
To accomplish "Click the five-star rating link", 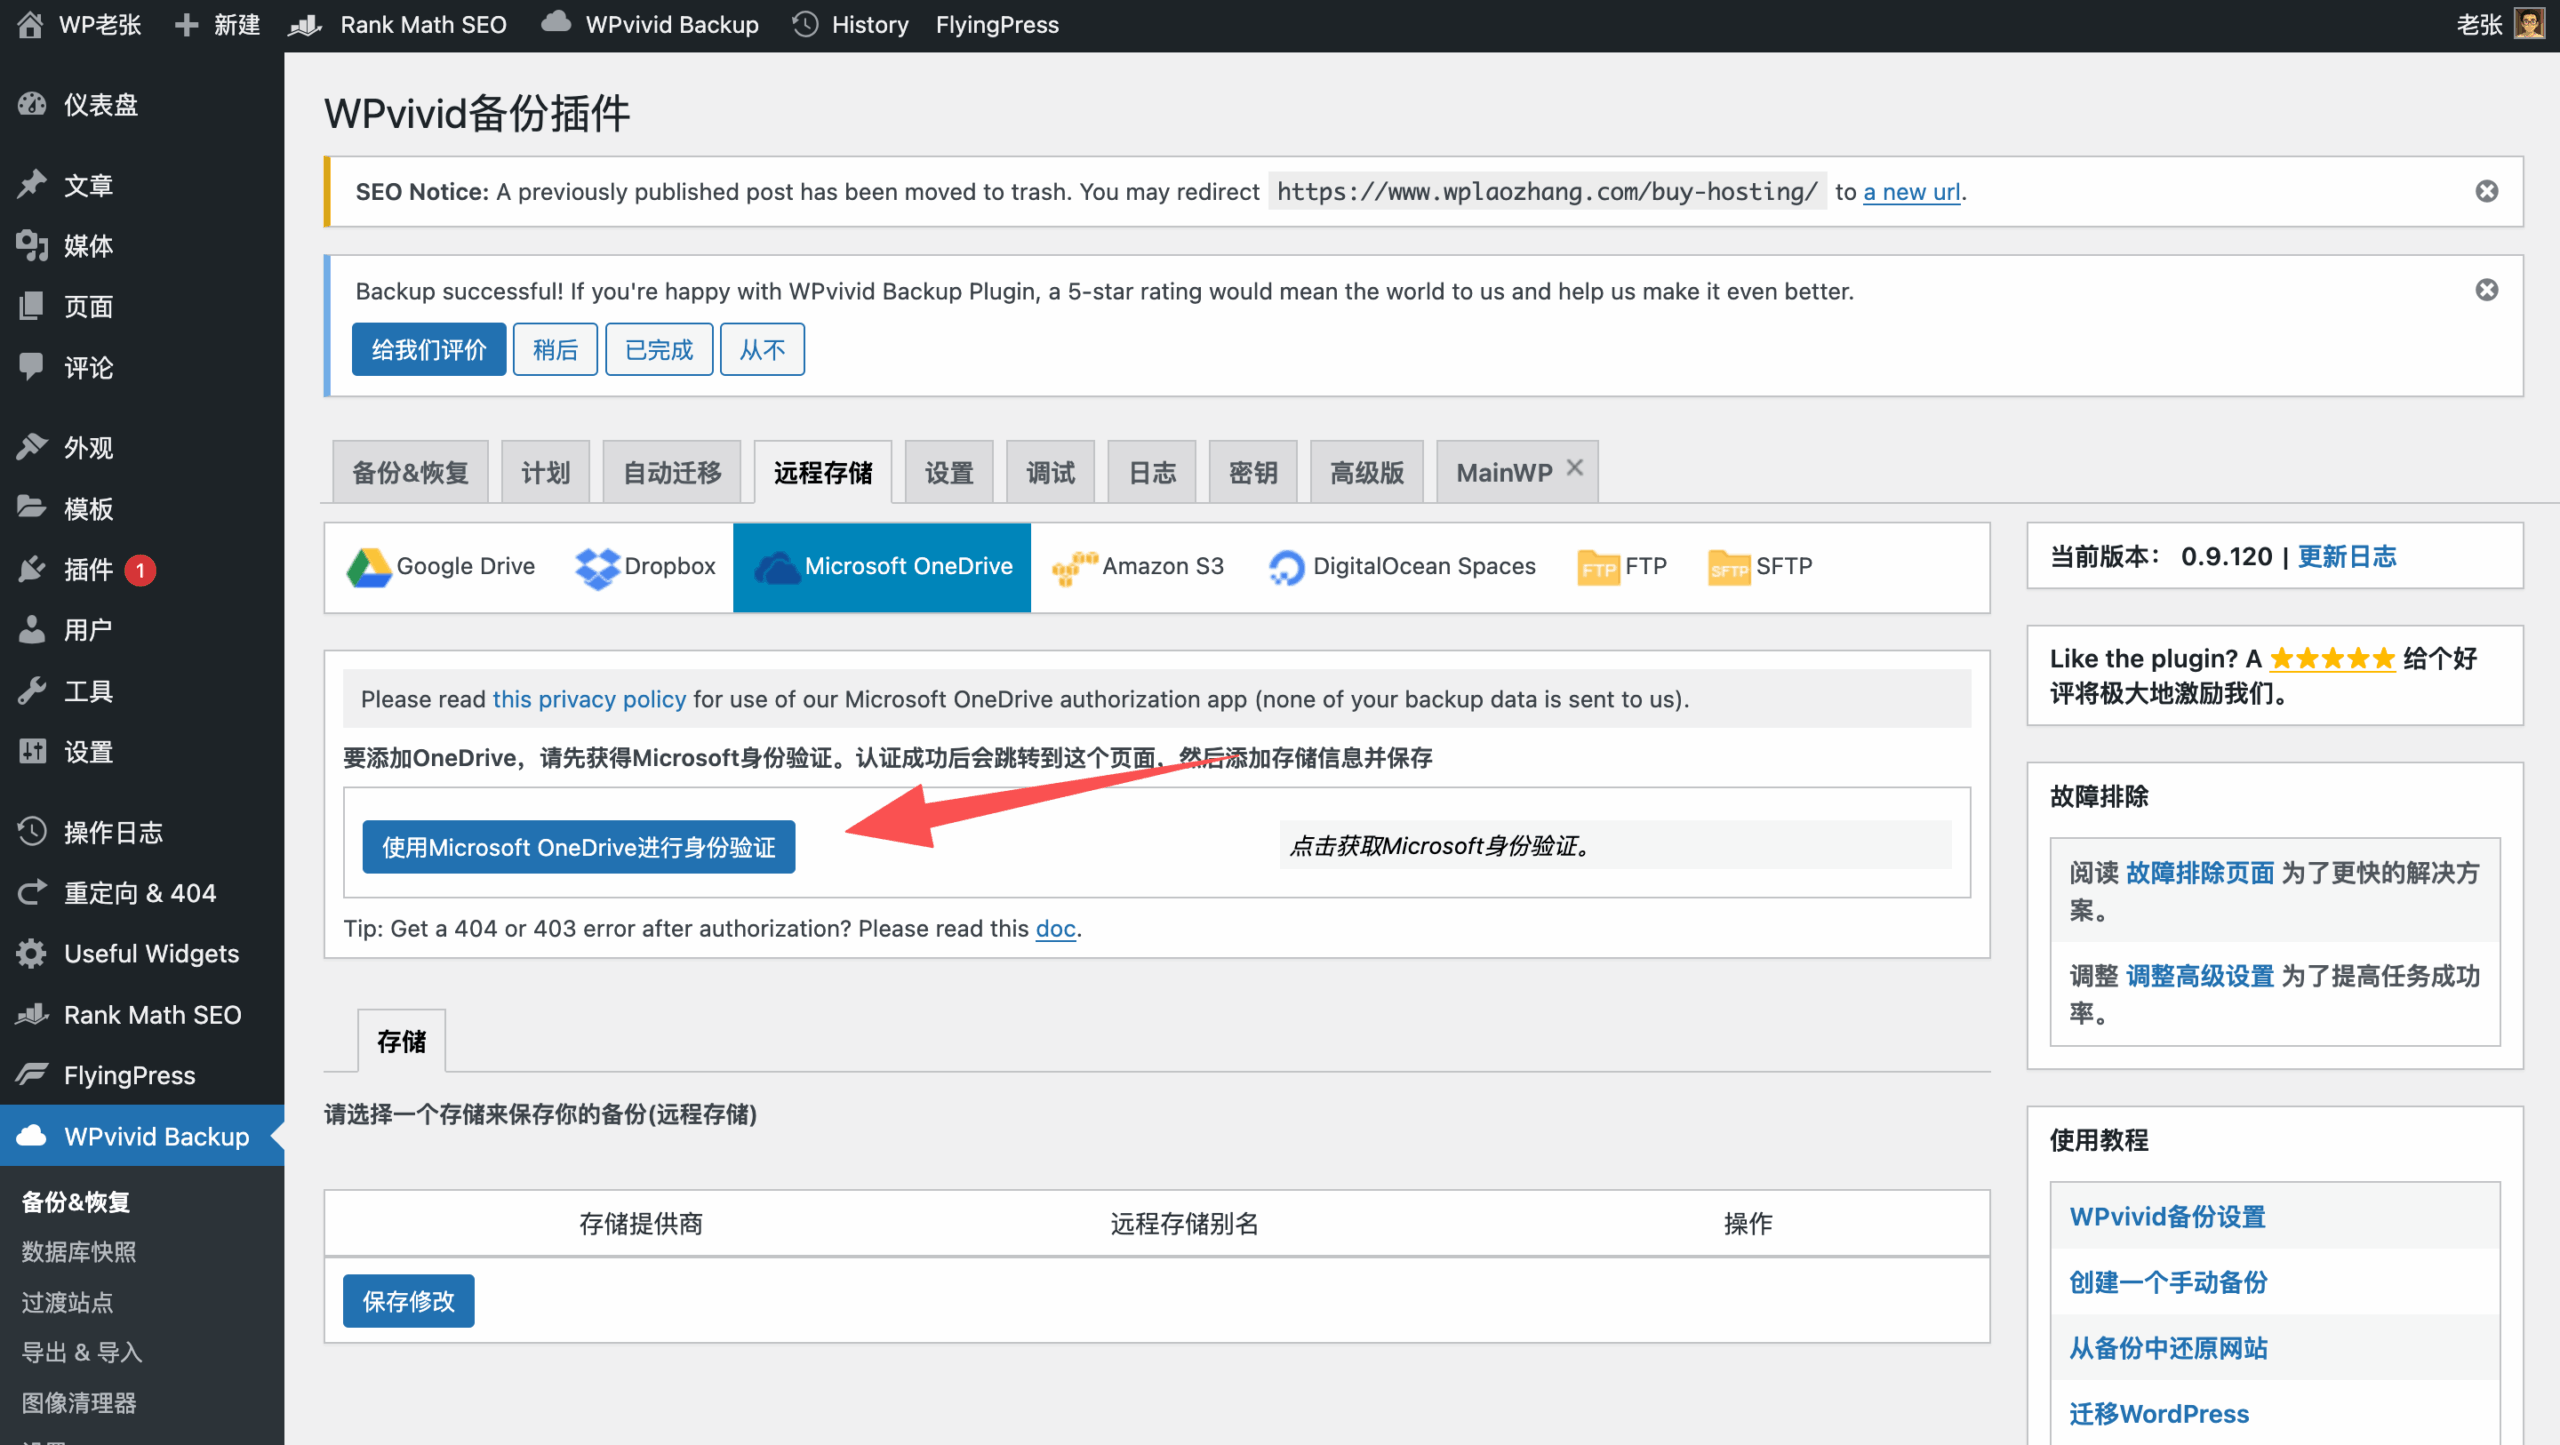I will (x=2332, y=659).
